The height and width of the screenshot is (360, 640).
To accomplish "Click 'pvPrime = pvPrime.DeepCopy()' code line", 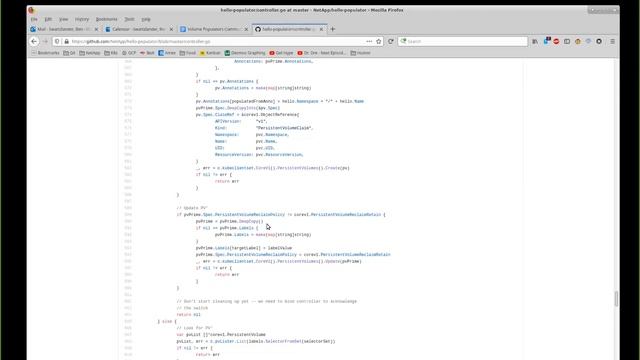I will pyautogui.click(x=229, y=221).
